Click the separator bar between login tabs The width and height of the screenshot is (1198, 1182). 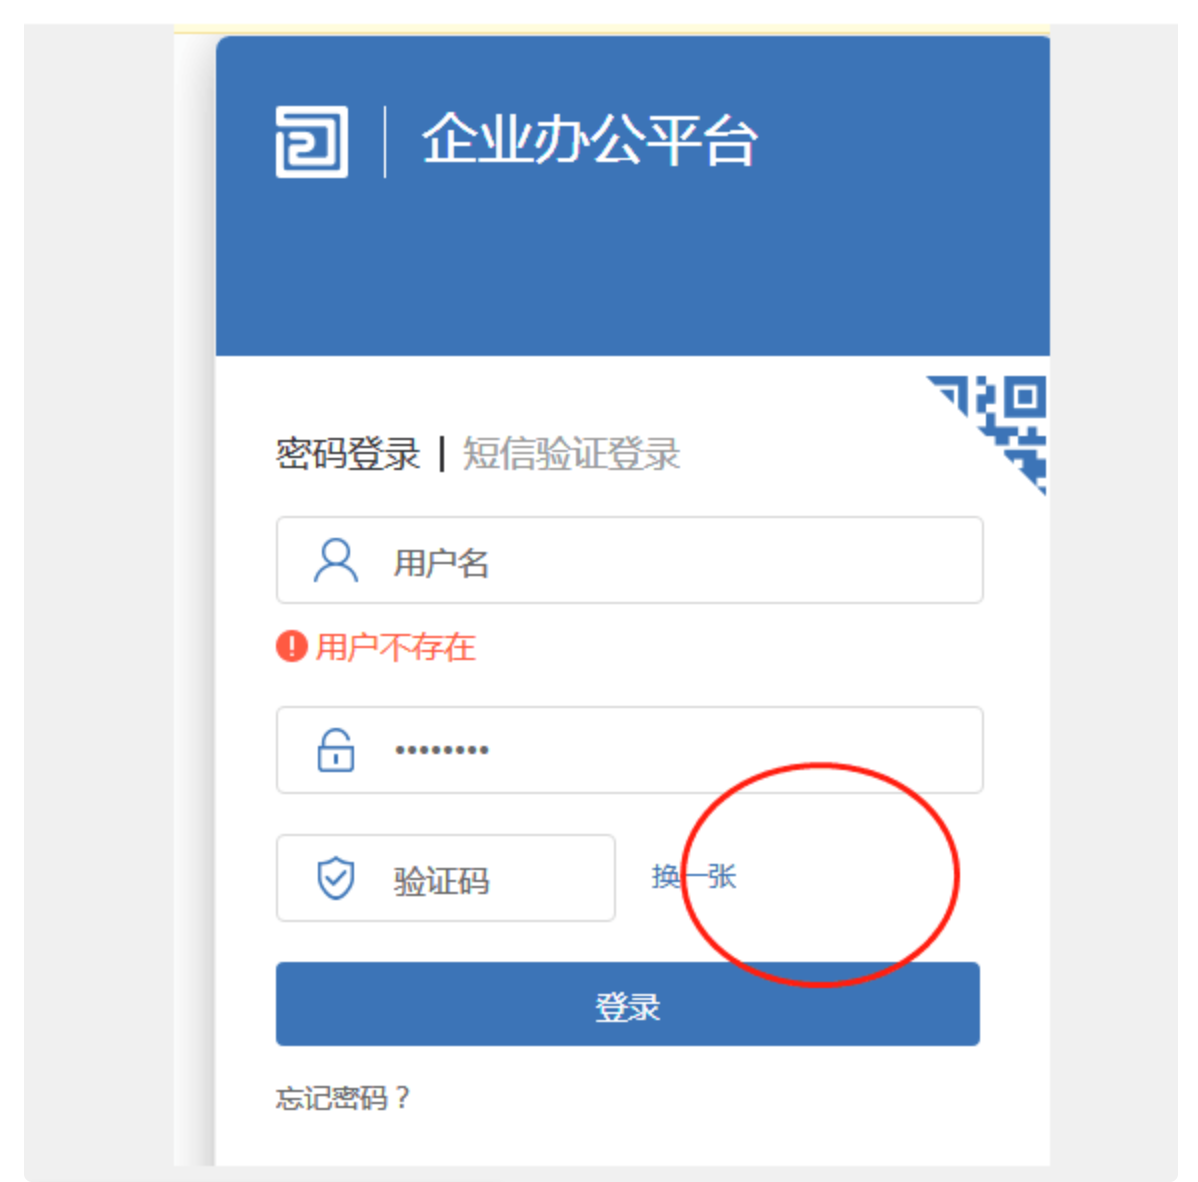tap(442, 454)
